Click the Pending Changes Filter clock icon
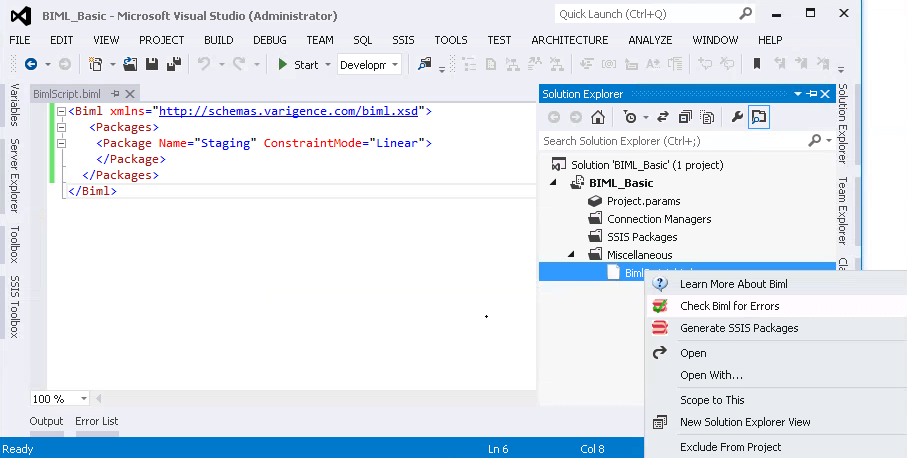907x458 pixels. [630, 117]
